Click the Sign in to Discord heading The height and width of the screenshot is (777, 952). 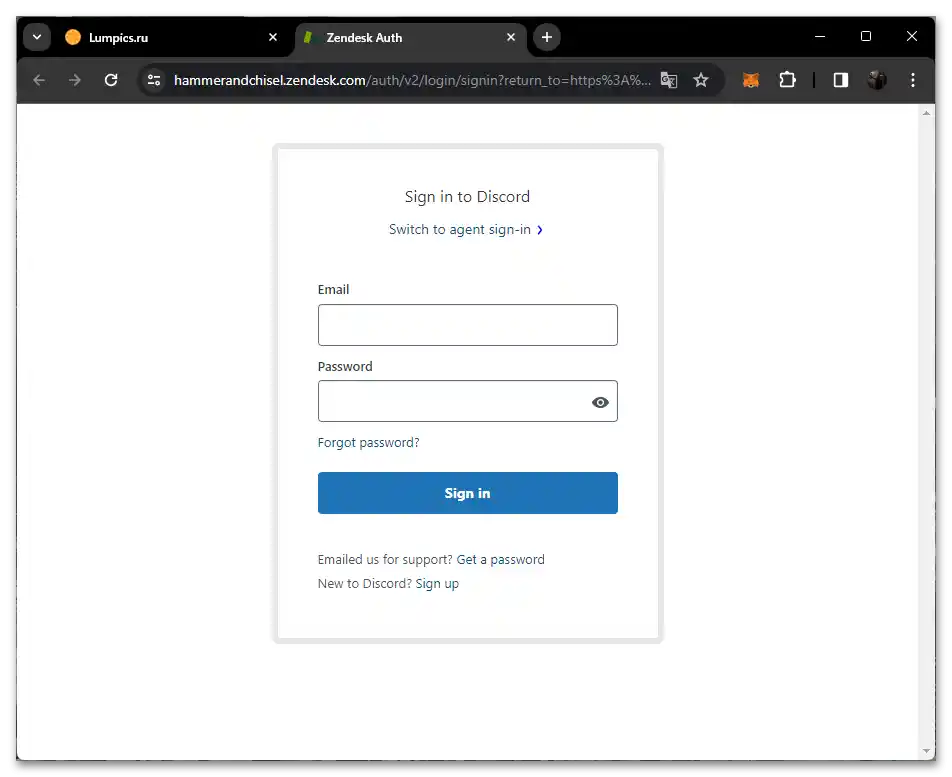pos(468,197)
